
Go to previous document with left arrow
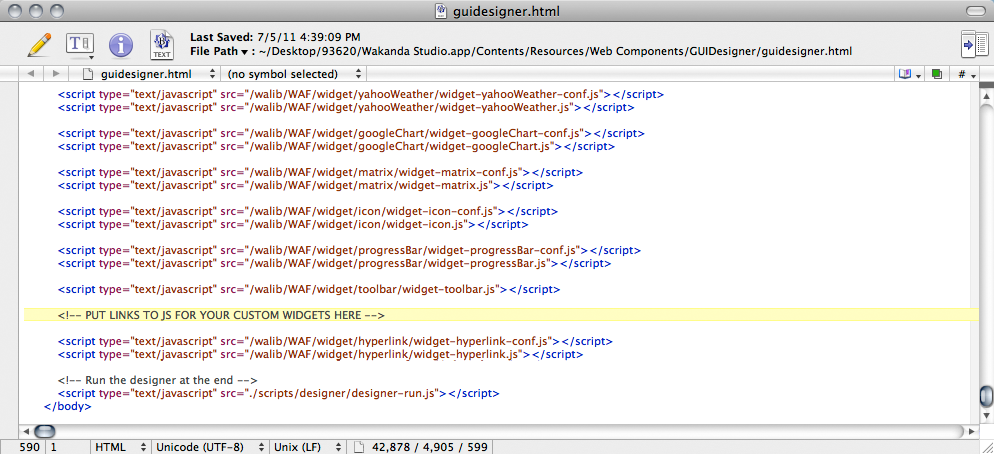point(31,74)
